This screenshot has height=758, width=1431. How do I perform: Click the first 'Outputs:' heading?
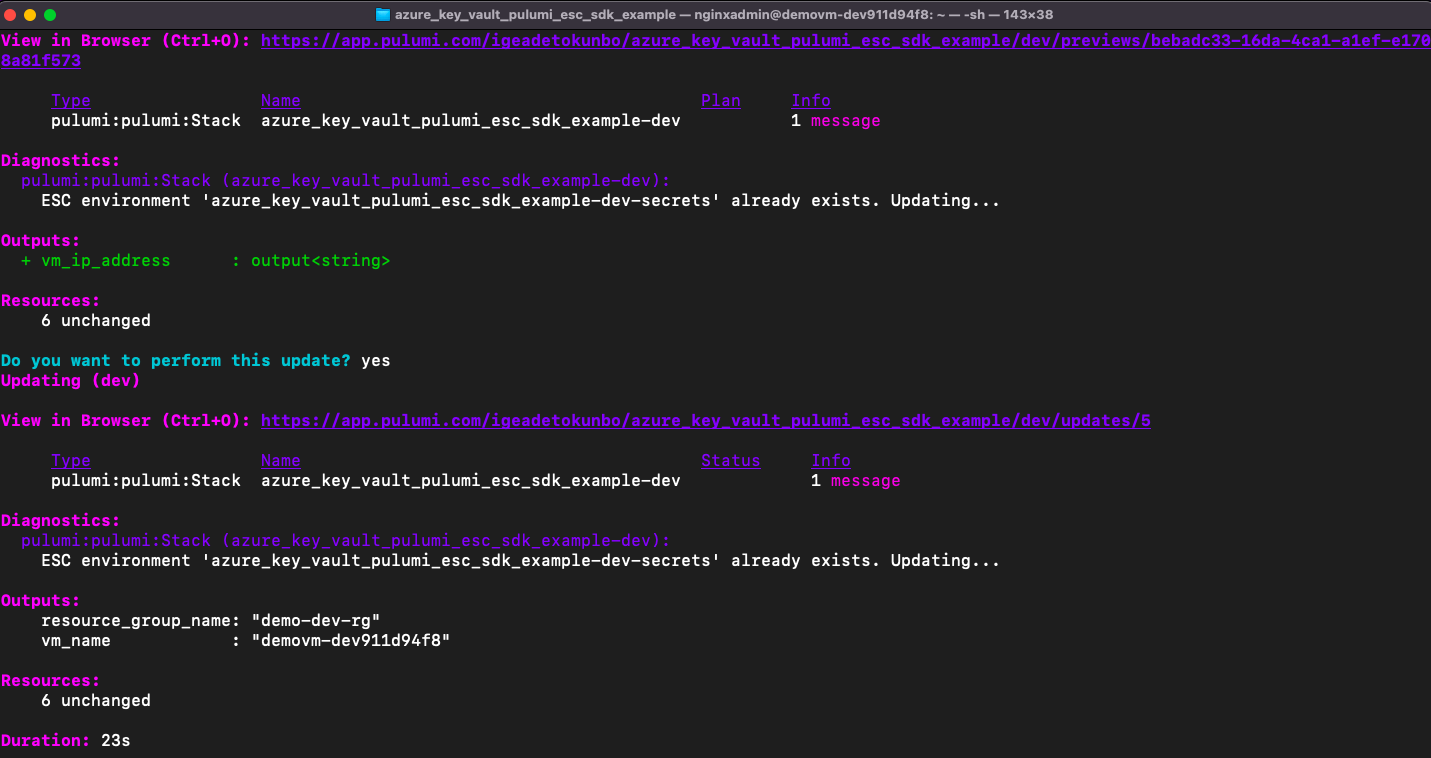[41, 241]
